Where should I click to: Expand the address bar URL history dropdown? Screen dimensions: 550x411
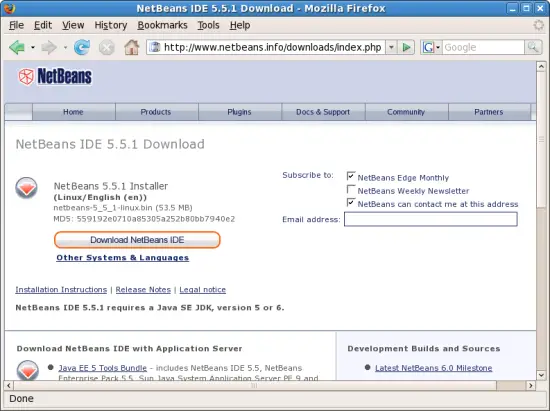(391, 47)
